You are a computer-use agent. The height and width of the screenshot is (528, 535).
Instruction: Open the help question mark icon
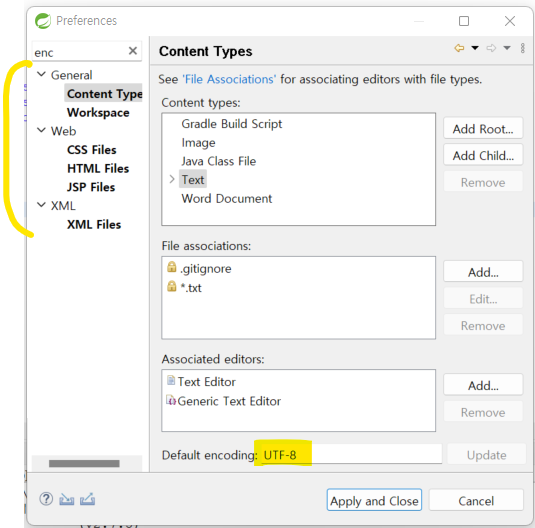pyautogui.click(x=46, y=499)
